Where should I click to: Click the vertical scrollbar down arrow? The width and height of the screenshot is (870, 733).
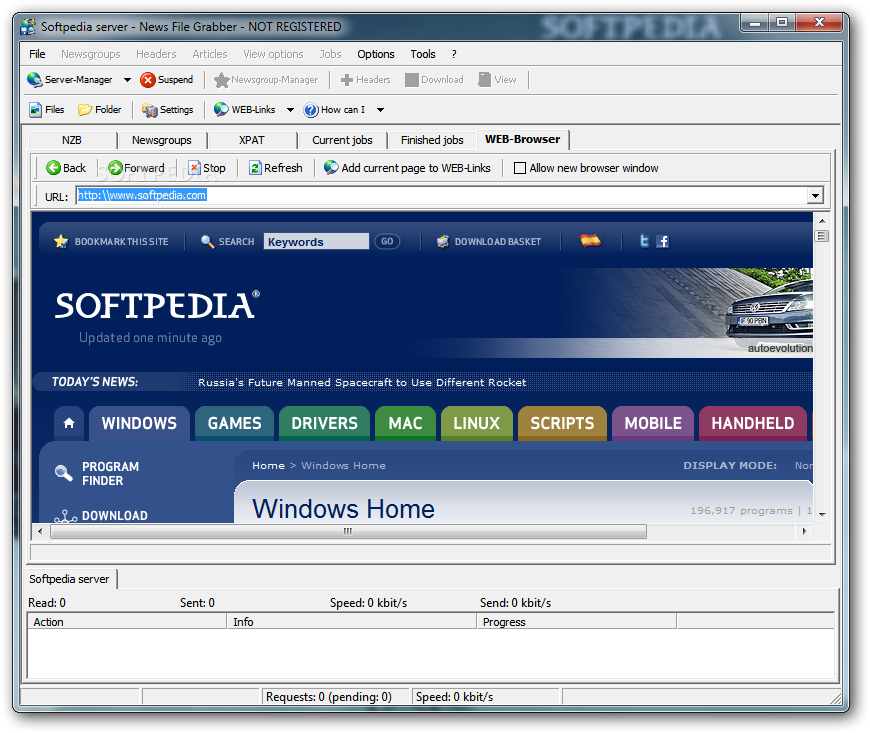(x=822, y=514)
